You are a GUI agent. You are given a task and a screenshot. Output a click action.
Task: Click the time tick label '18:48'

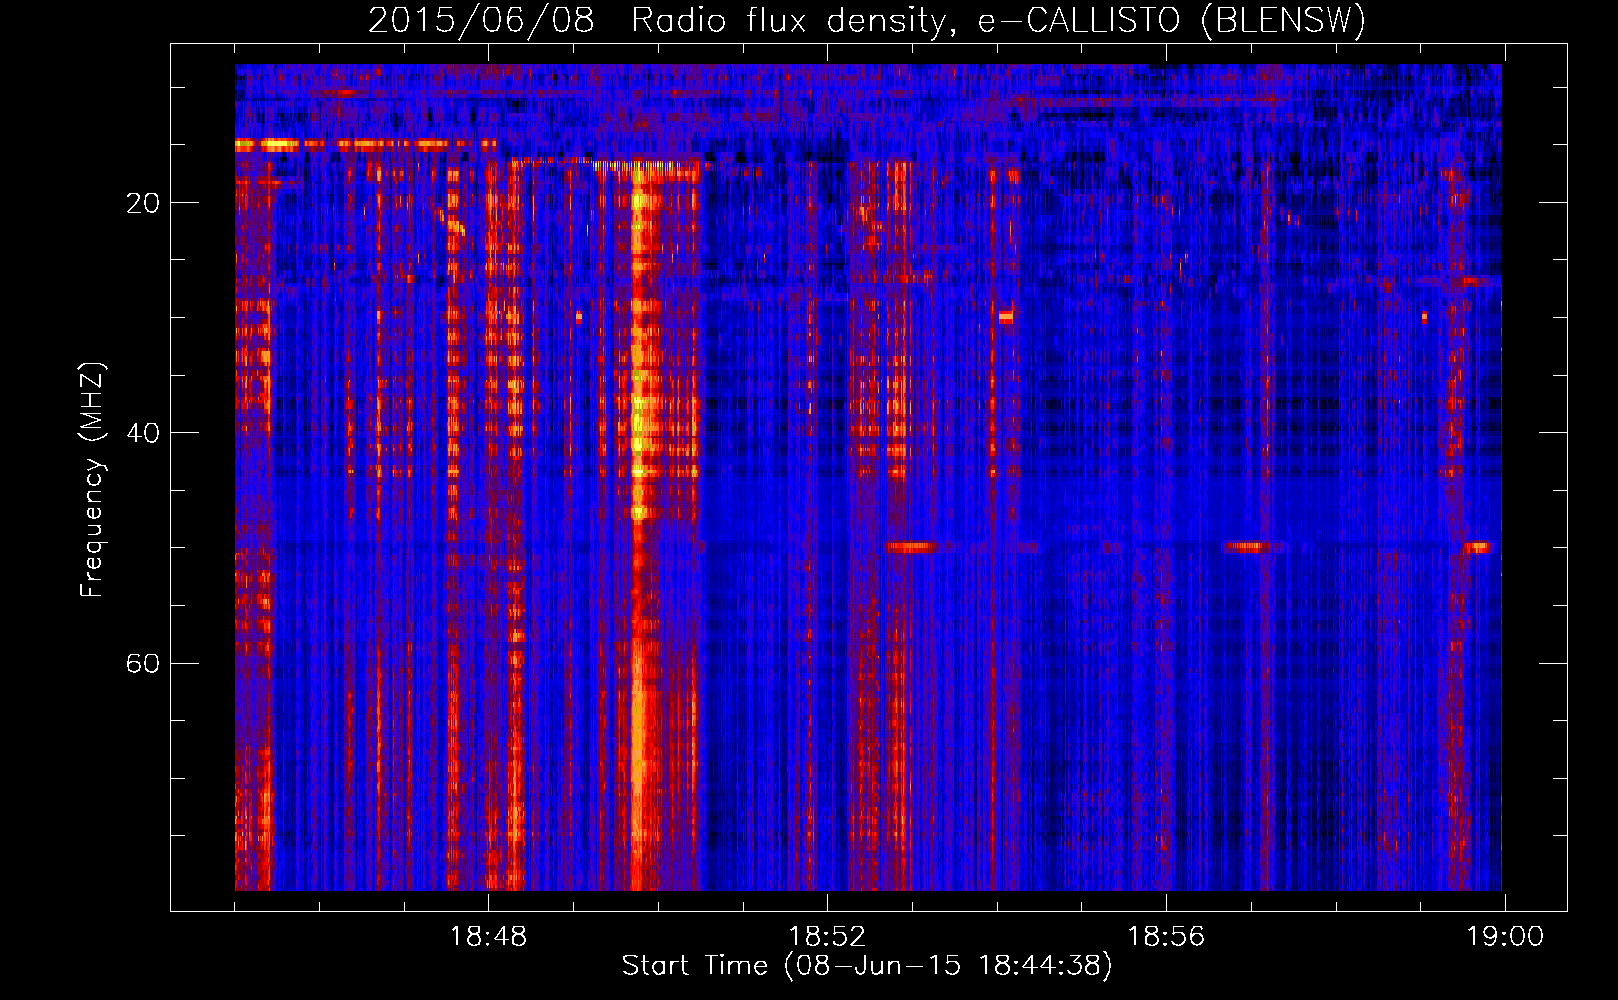tap(488, 937)
